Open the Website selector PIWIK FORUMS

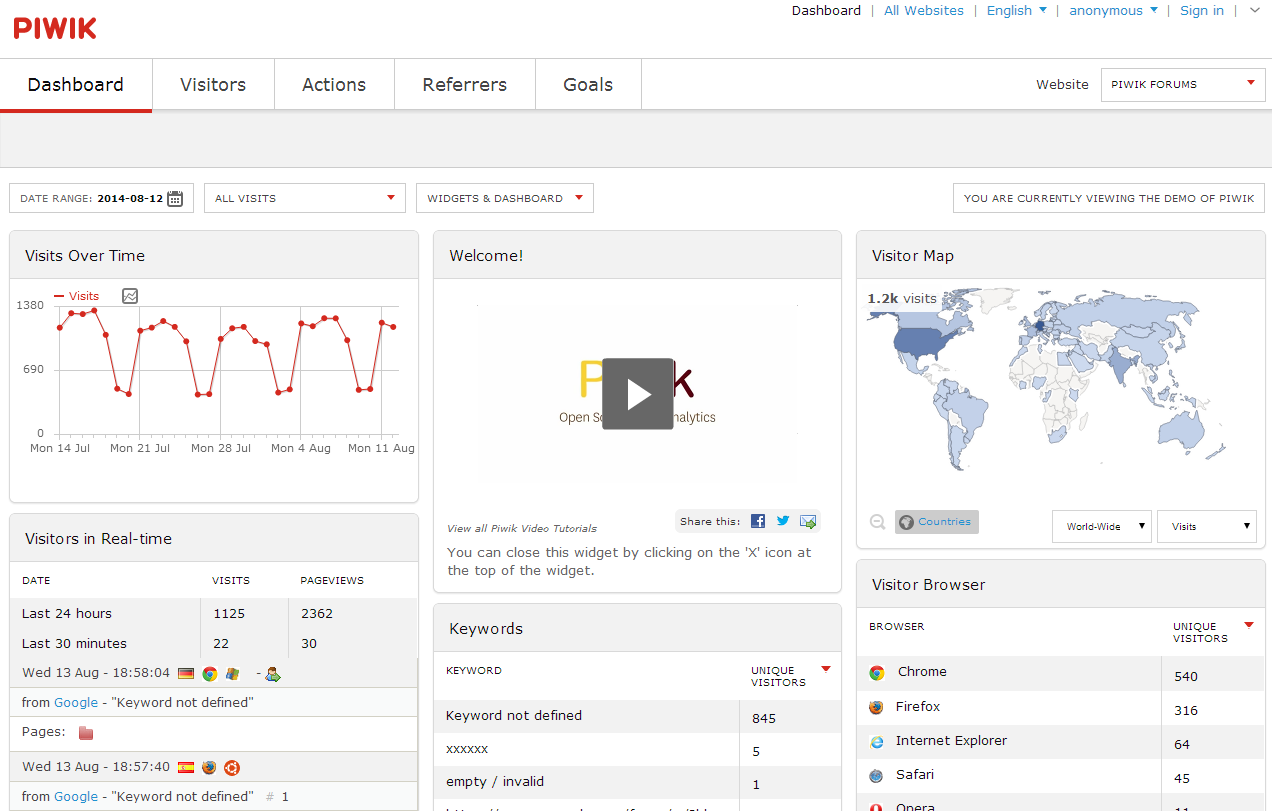[1182, 84]
